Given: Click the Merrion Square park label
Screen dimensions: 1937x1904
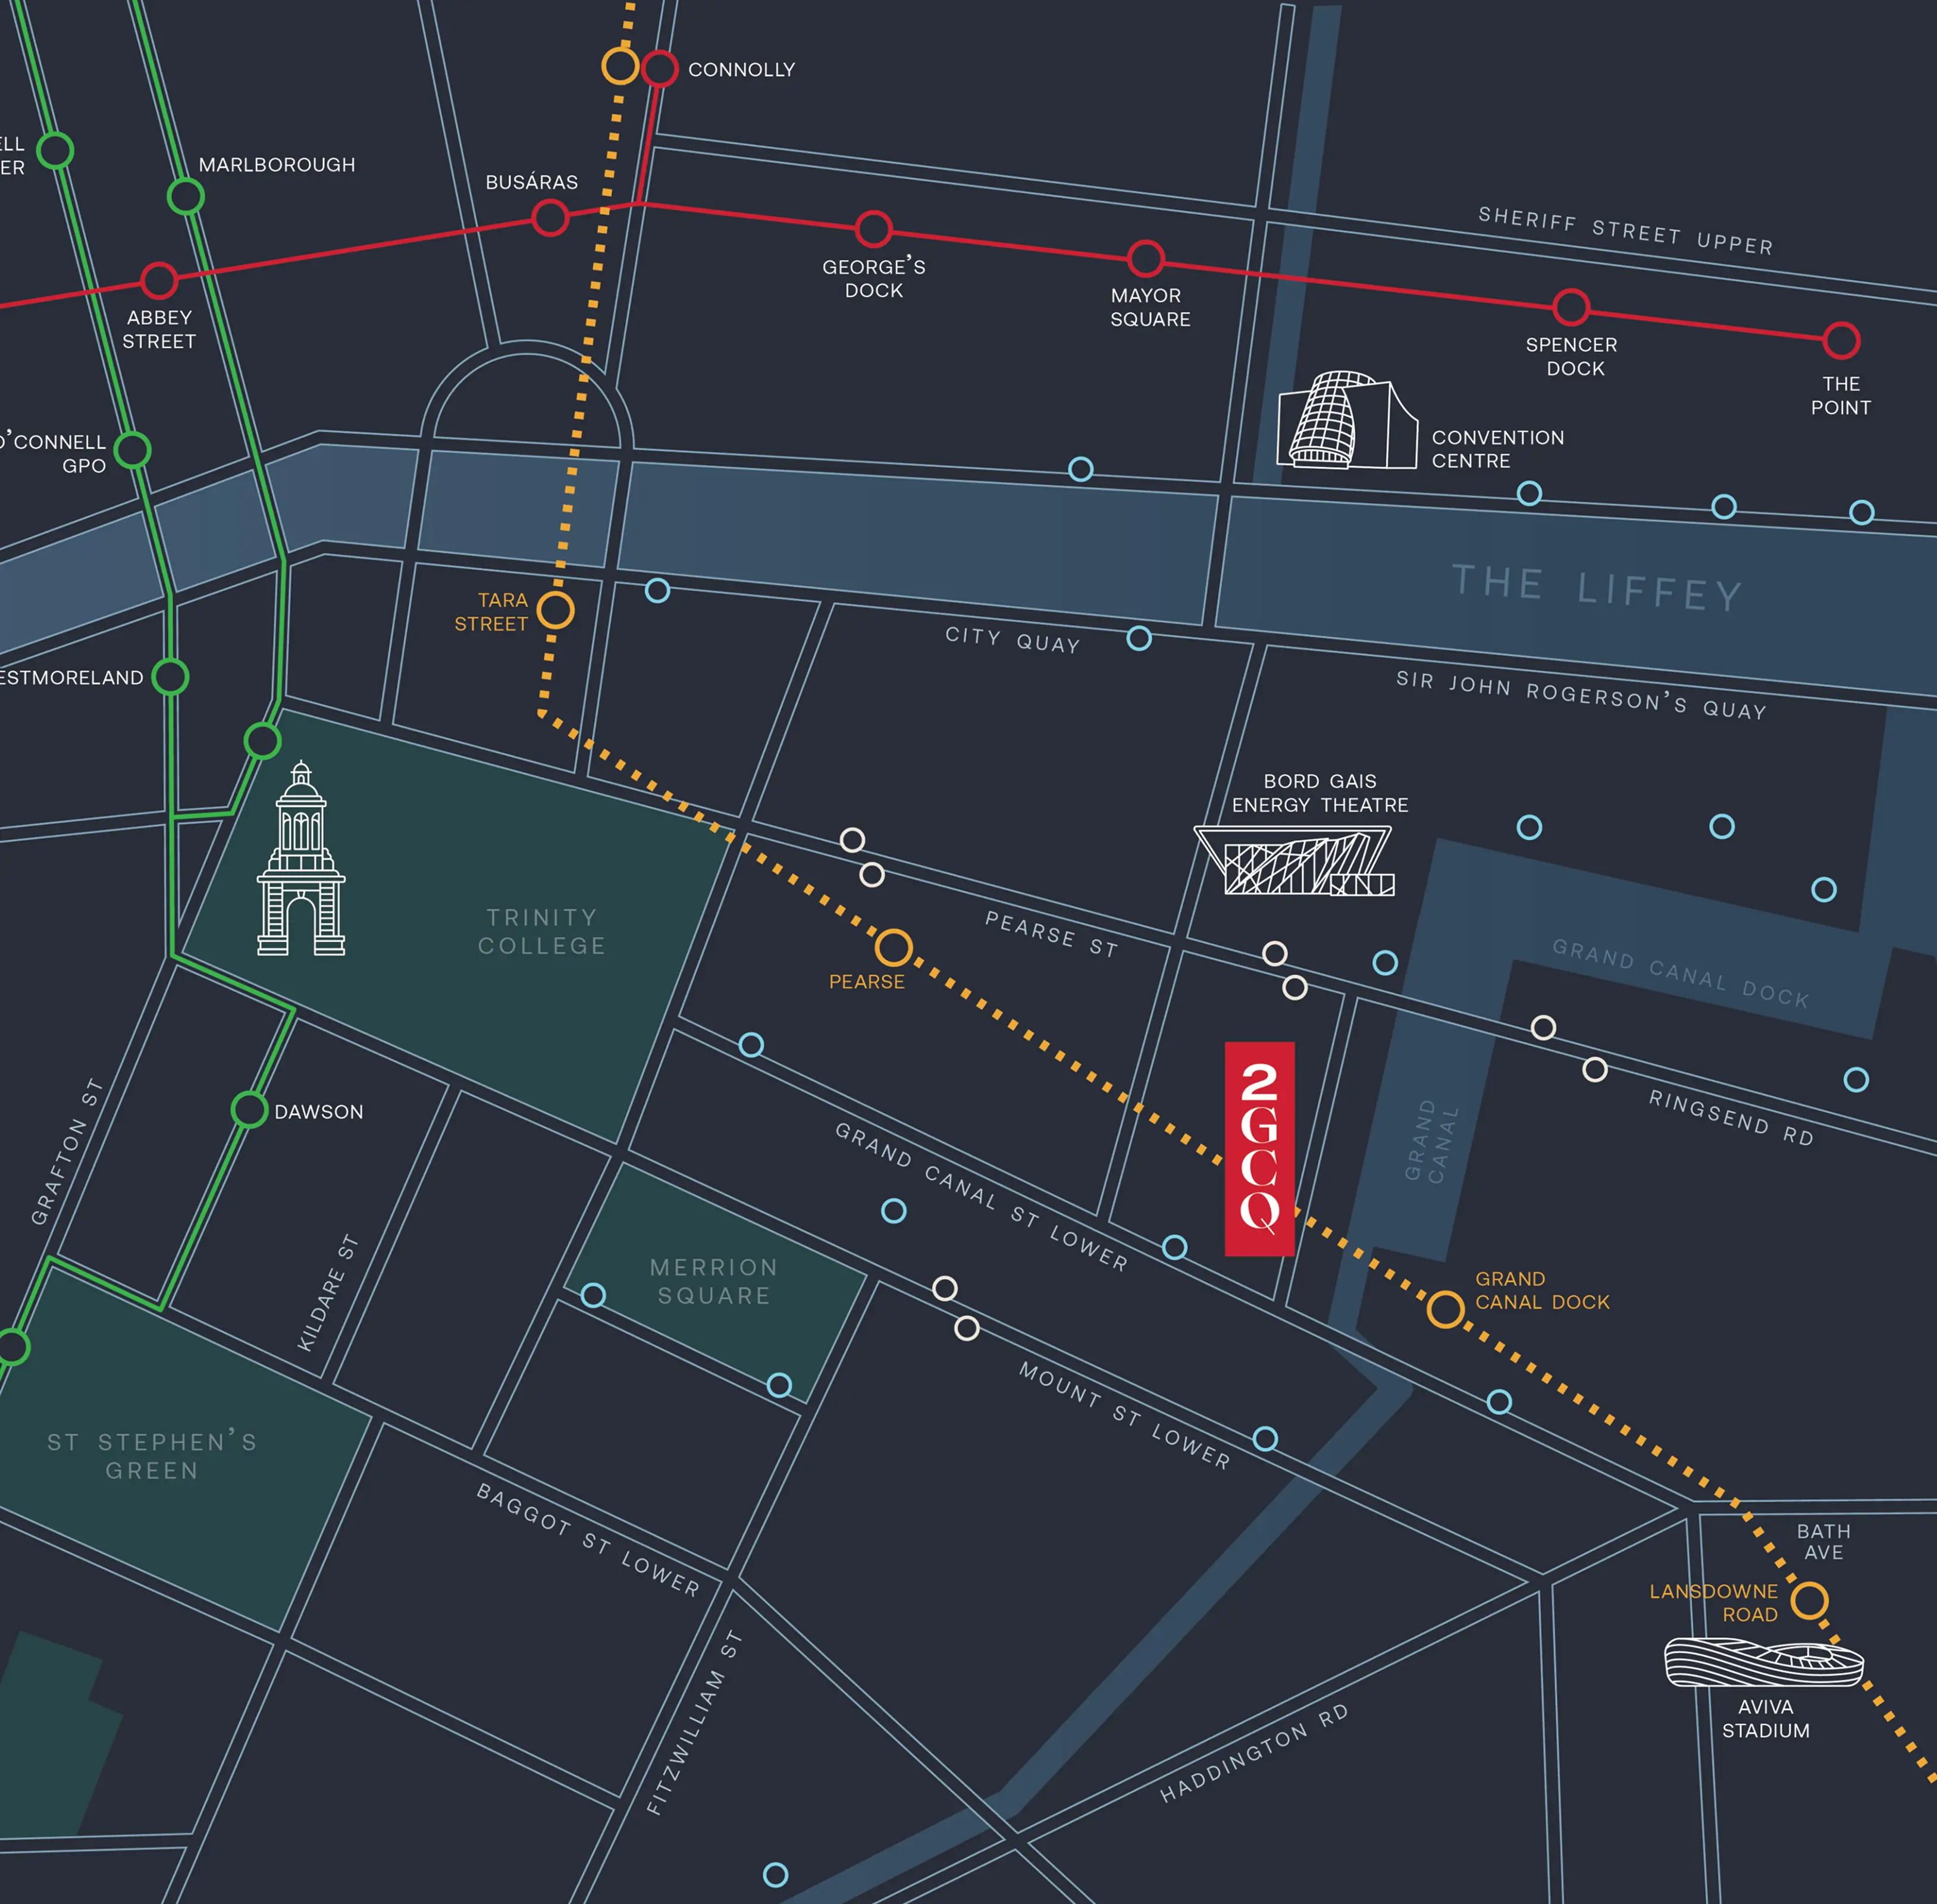Looking at the screenshot, I should tap(714, 1281).
